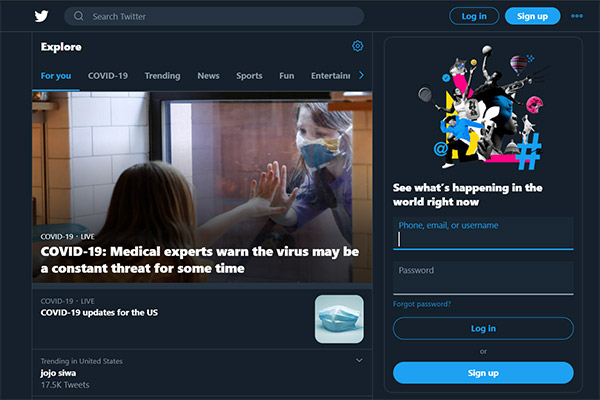
Task: Click the Twitter bird logo
Action: click(41, 16)
